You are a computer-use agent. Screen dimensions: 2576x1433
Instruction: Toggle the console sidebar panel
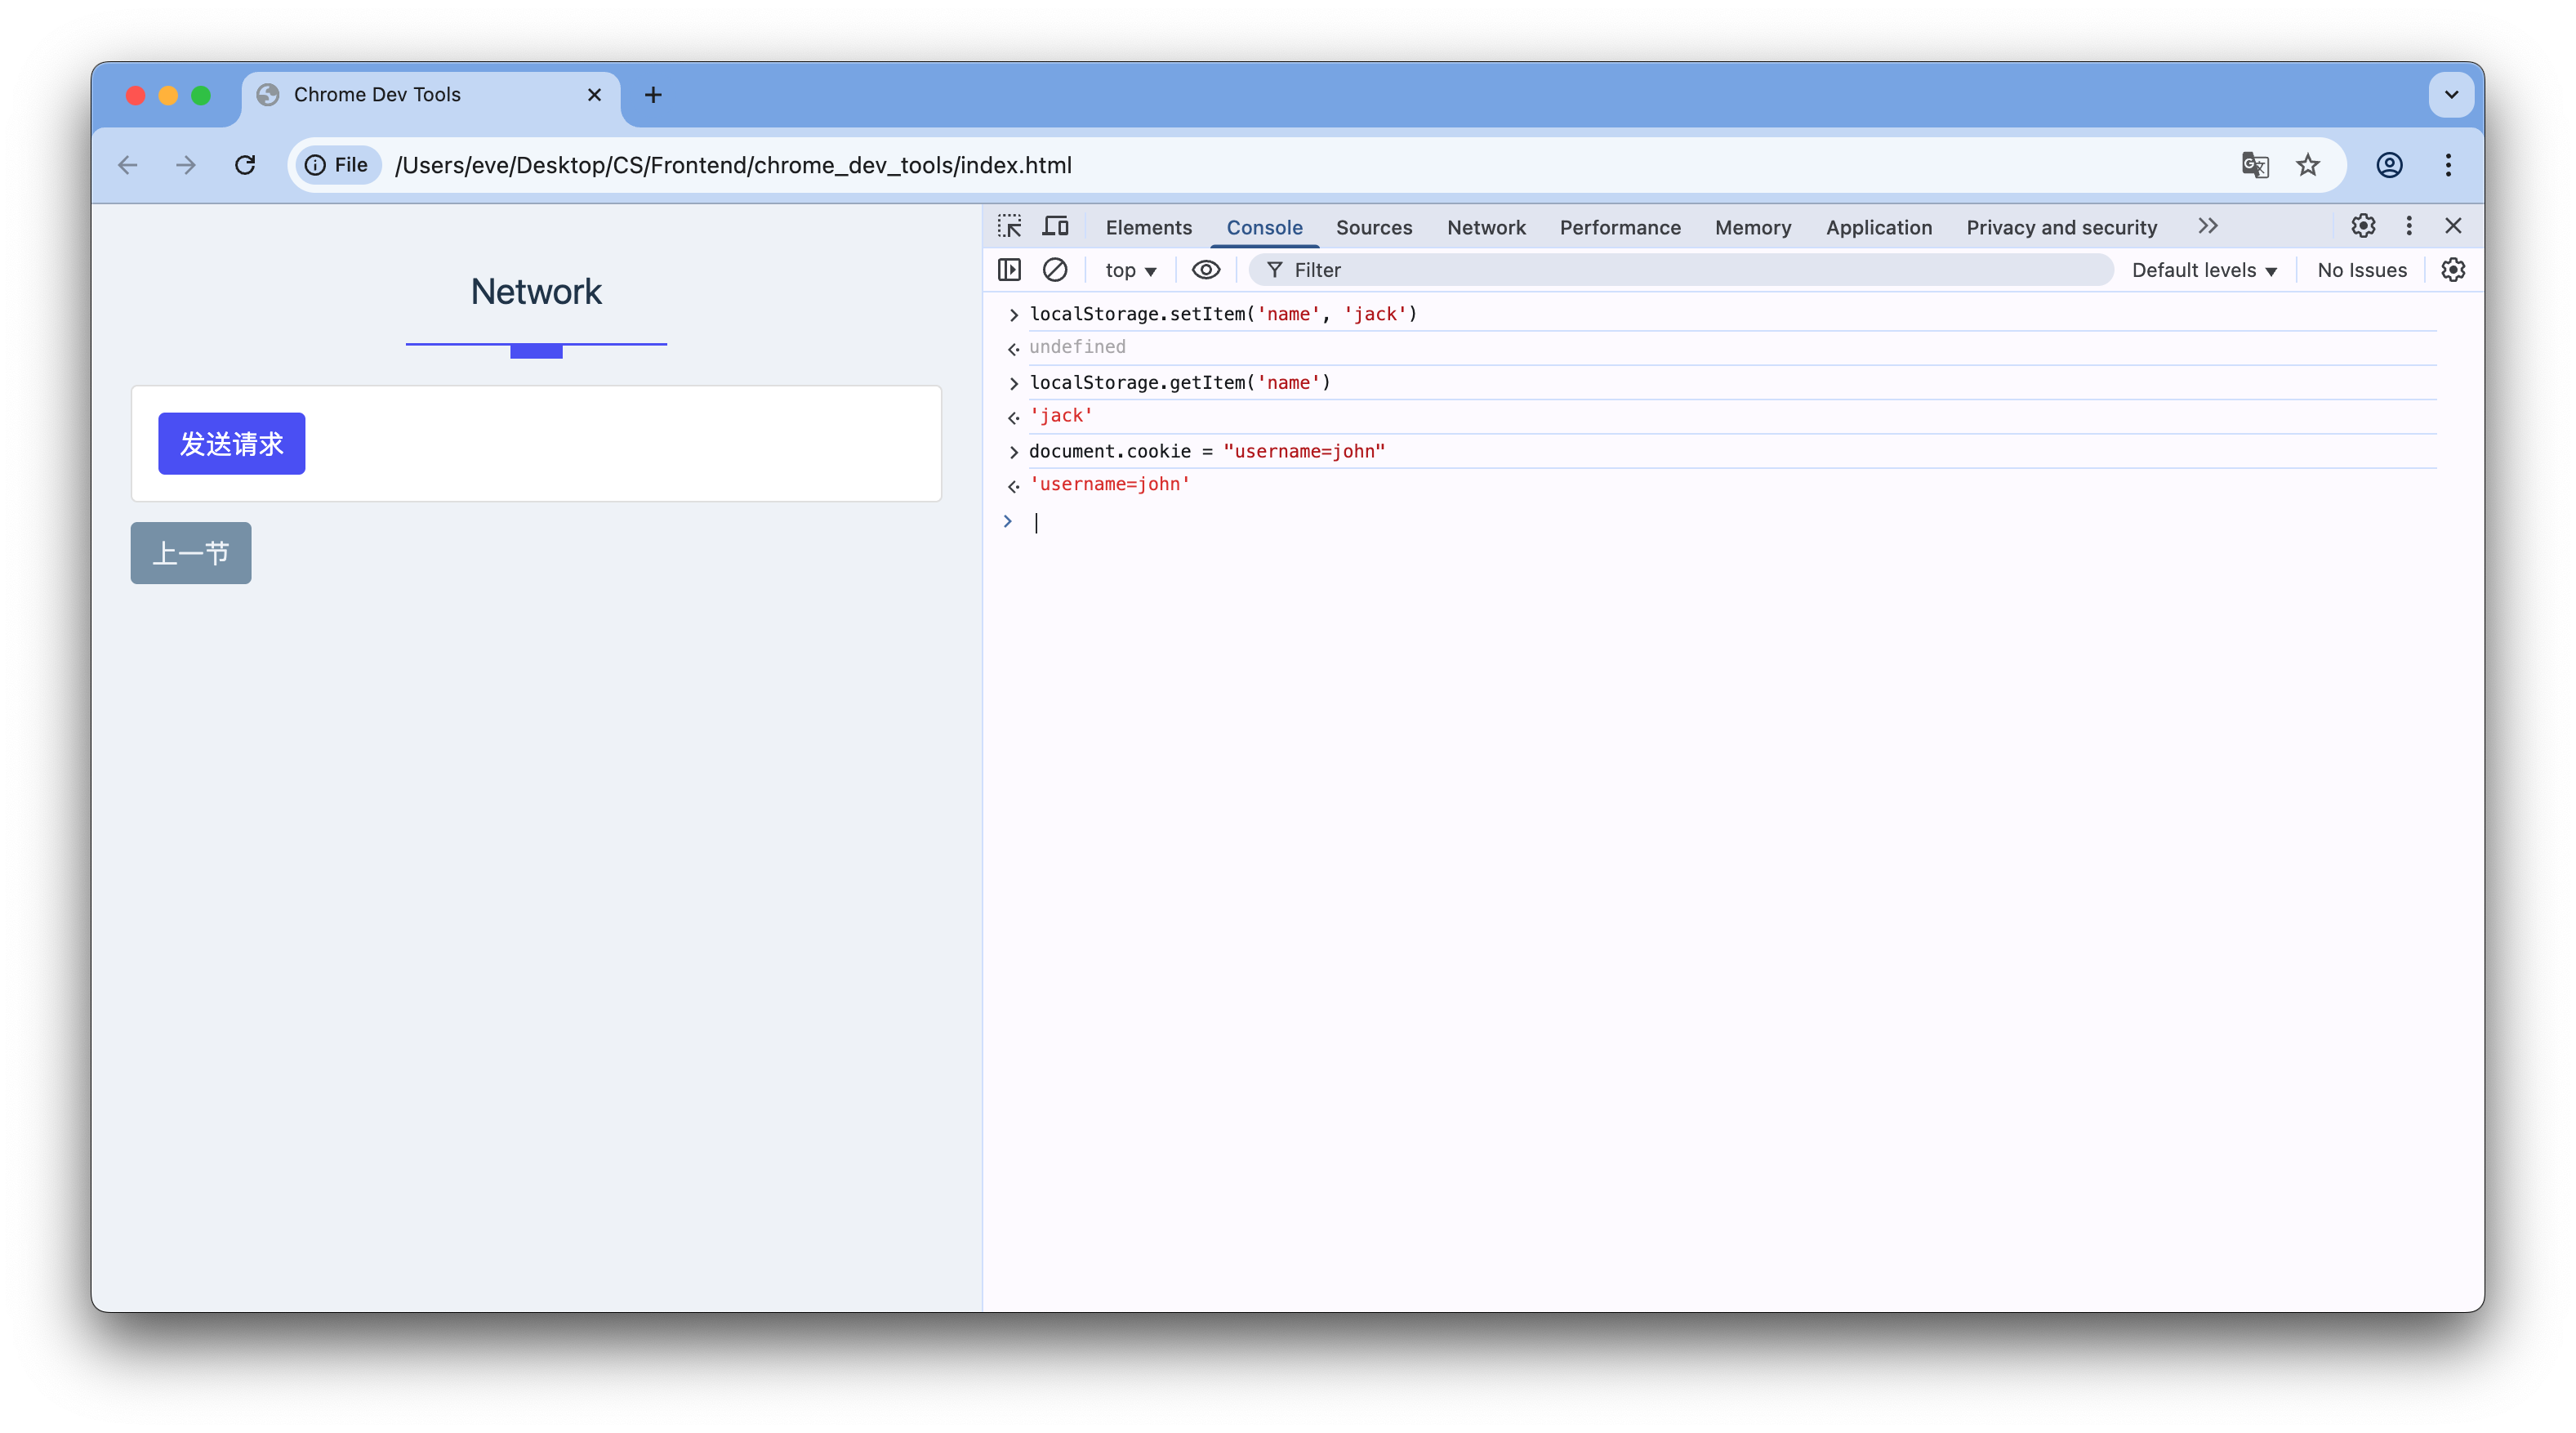1009,270
